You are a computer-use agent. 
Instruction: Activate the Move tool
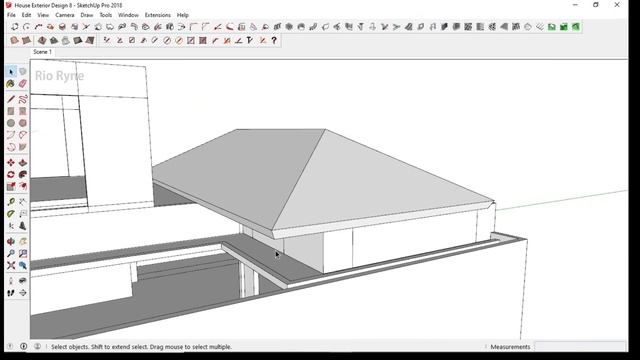(x=11, y=162)
